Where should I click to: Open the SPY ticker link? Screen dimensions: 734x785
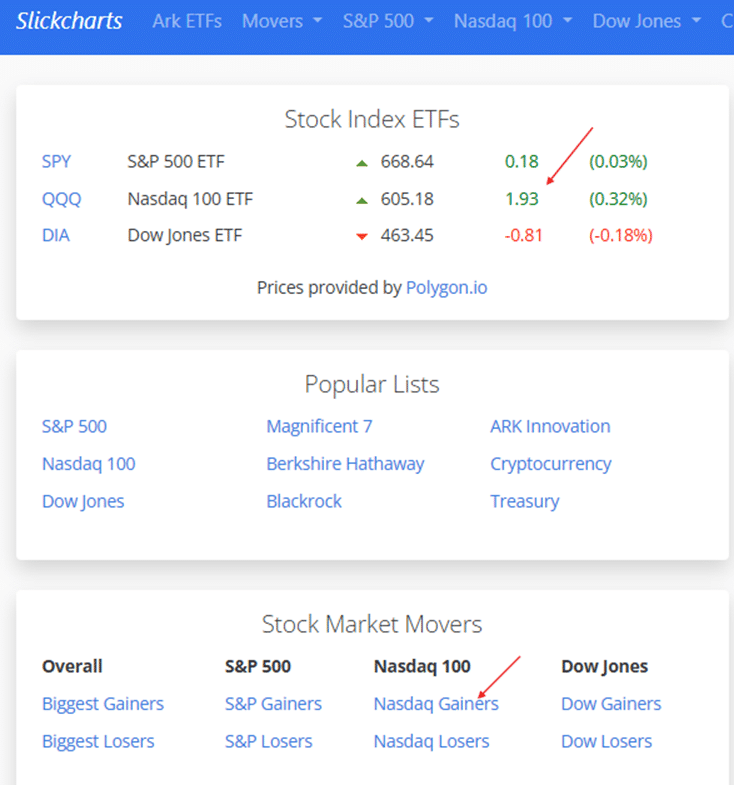[57, 161]
